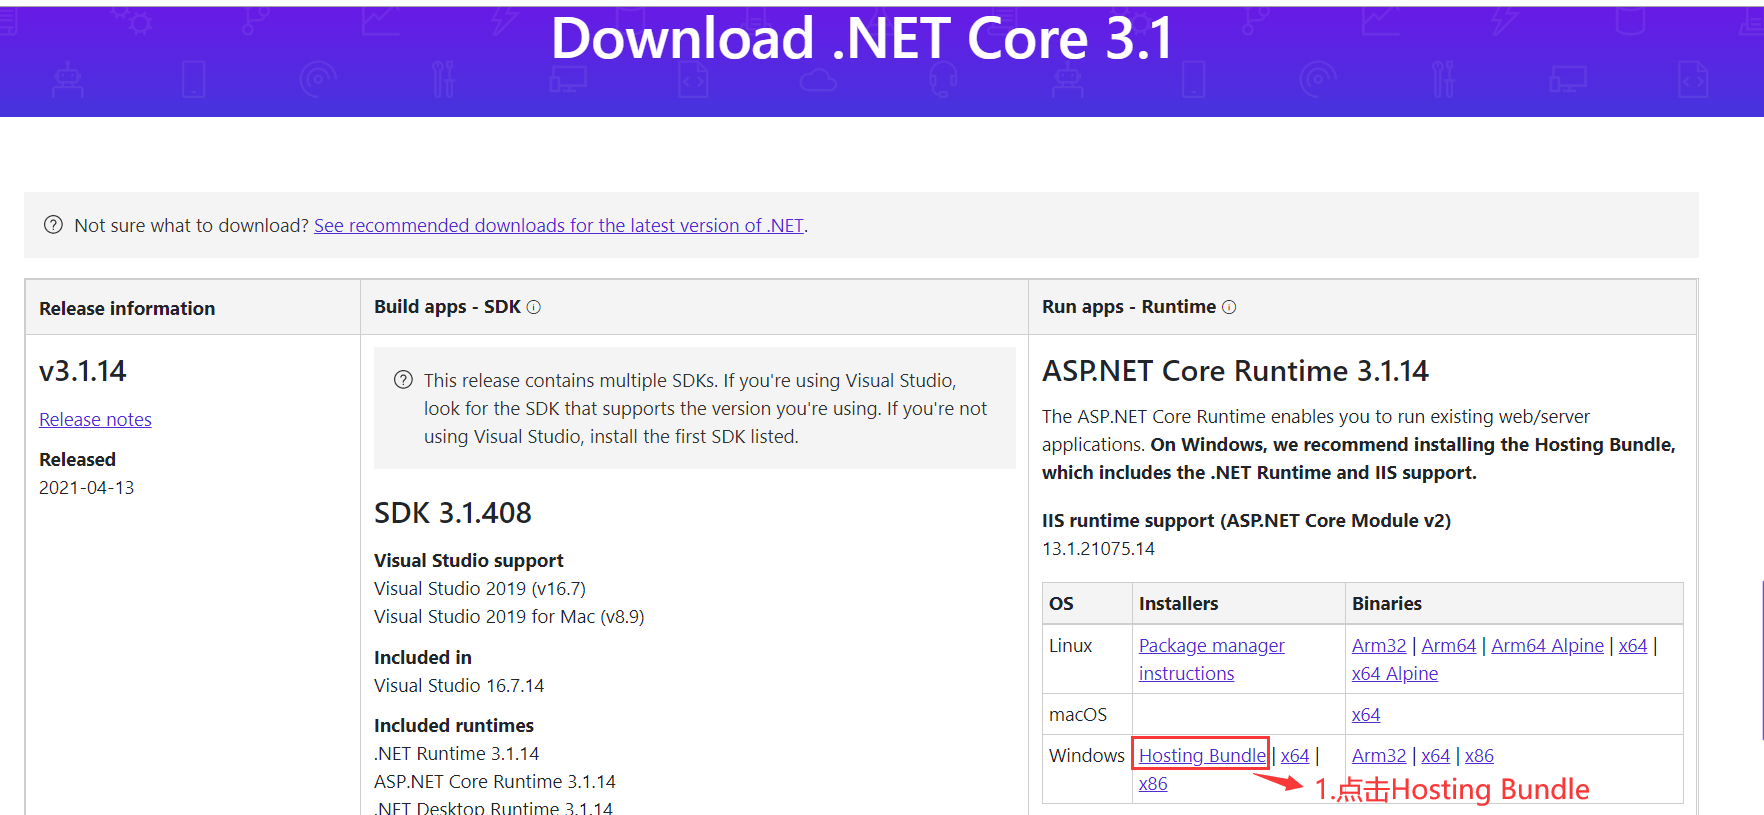Open the Linux Package manager instructions link
Viewport: 1764px width, 815px height.
(1212, 660)
